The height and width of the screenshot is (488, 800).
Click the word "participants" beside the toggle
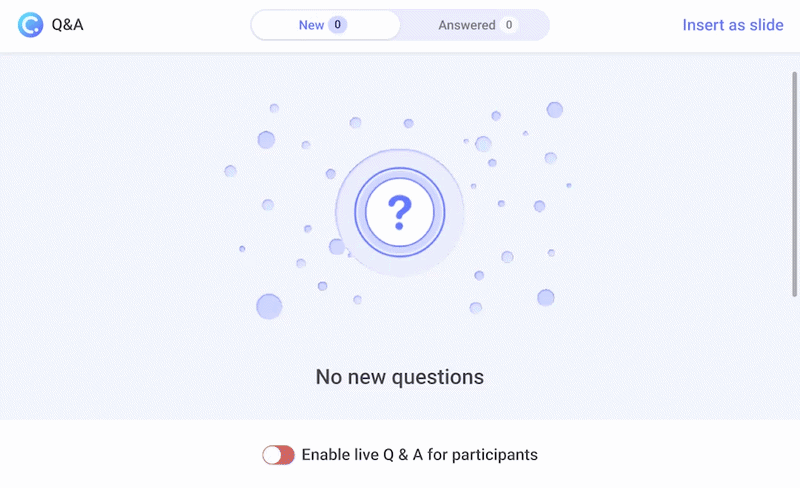click(495, 455)
